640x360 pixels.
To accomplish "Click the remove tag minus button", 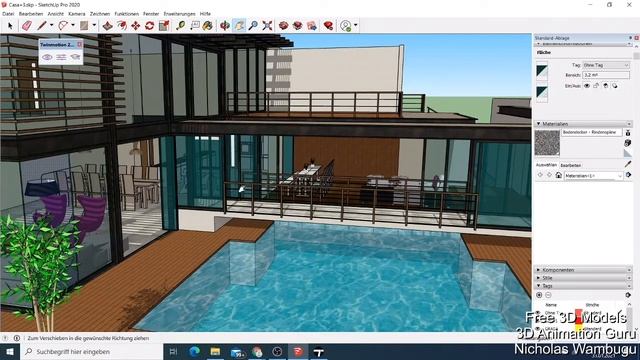I will (548, 295).
